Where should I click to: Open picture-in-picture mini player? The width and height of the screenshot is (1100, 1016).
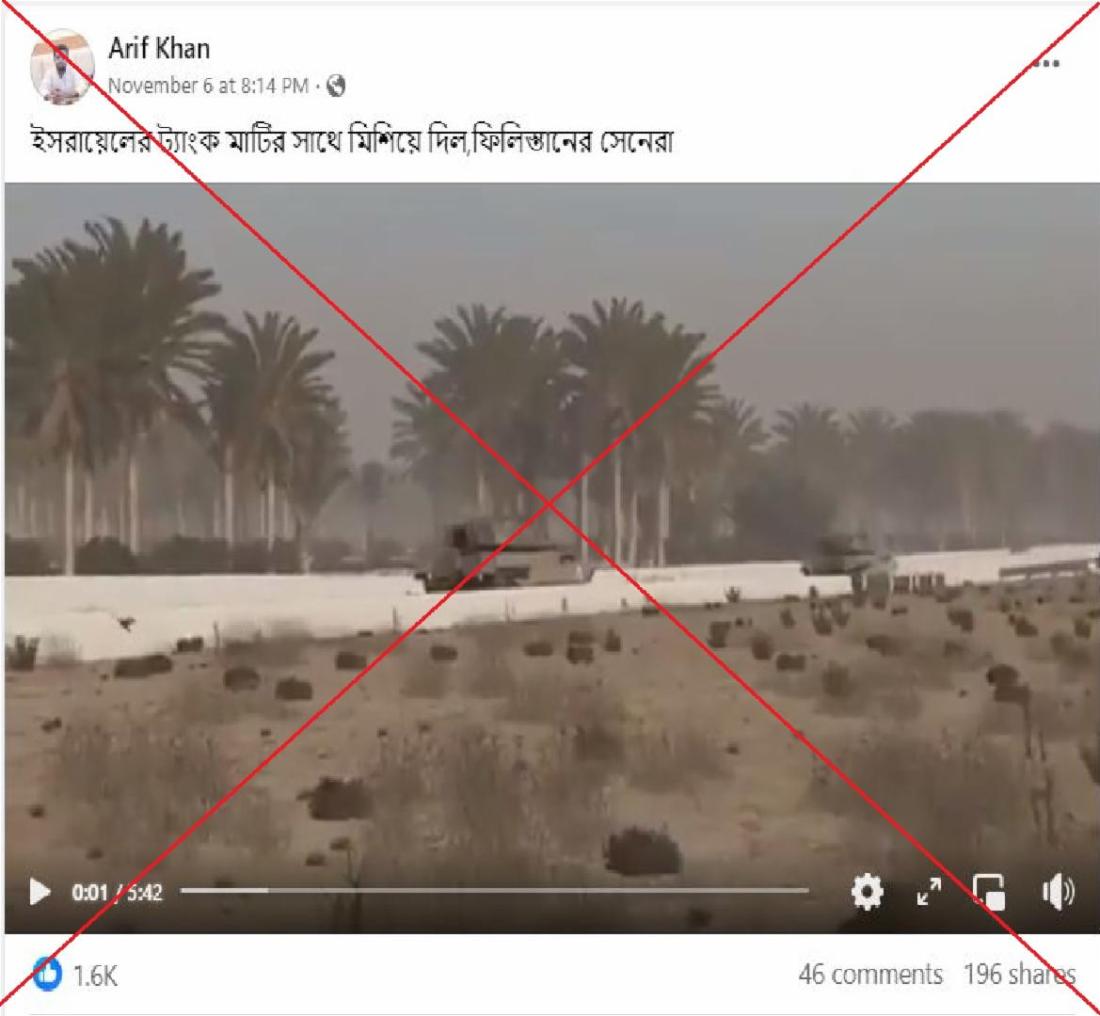pos(989,893)
